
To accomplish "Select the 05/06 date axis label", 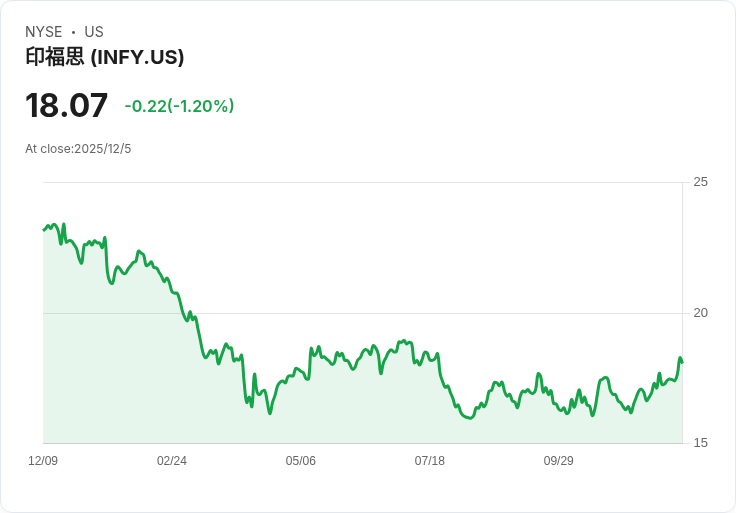I will (x=301, y=461).
